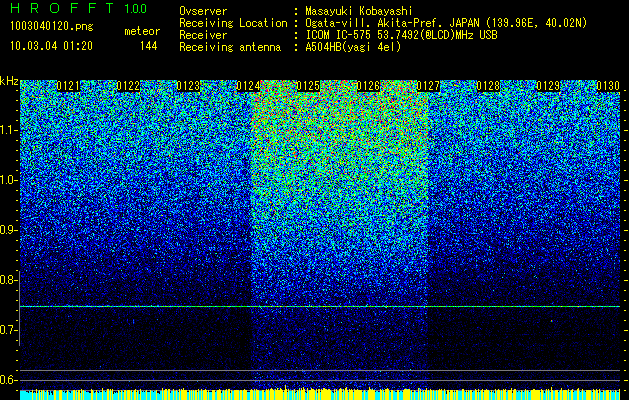Click the HROFFT 1.0.0 title text

pos(79,8)
